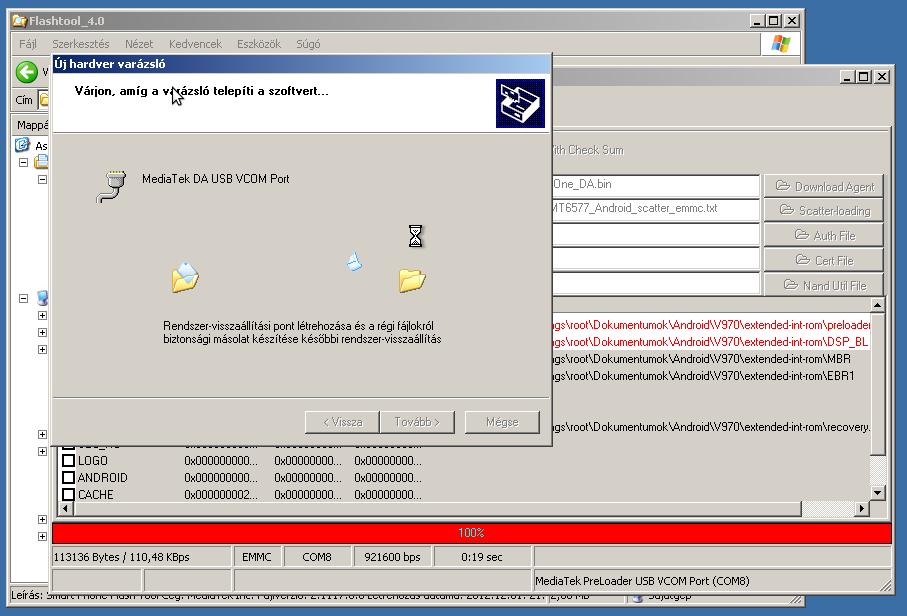Image resolution: width=907 pixels, height=616 pixels.
Task: Check the LOGO partition checkbox
Action: 68,460
